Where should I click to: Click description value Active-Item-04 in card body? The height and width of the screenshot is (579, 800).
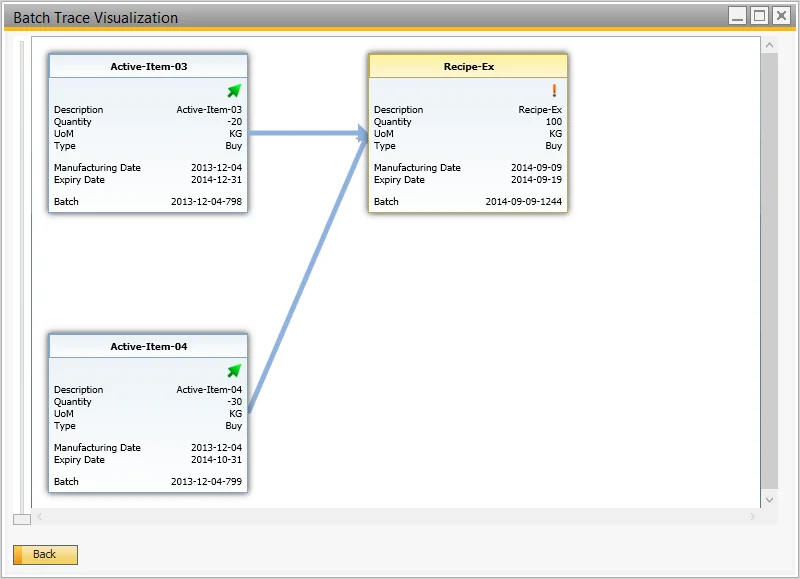click(209, 390)
